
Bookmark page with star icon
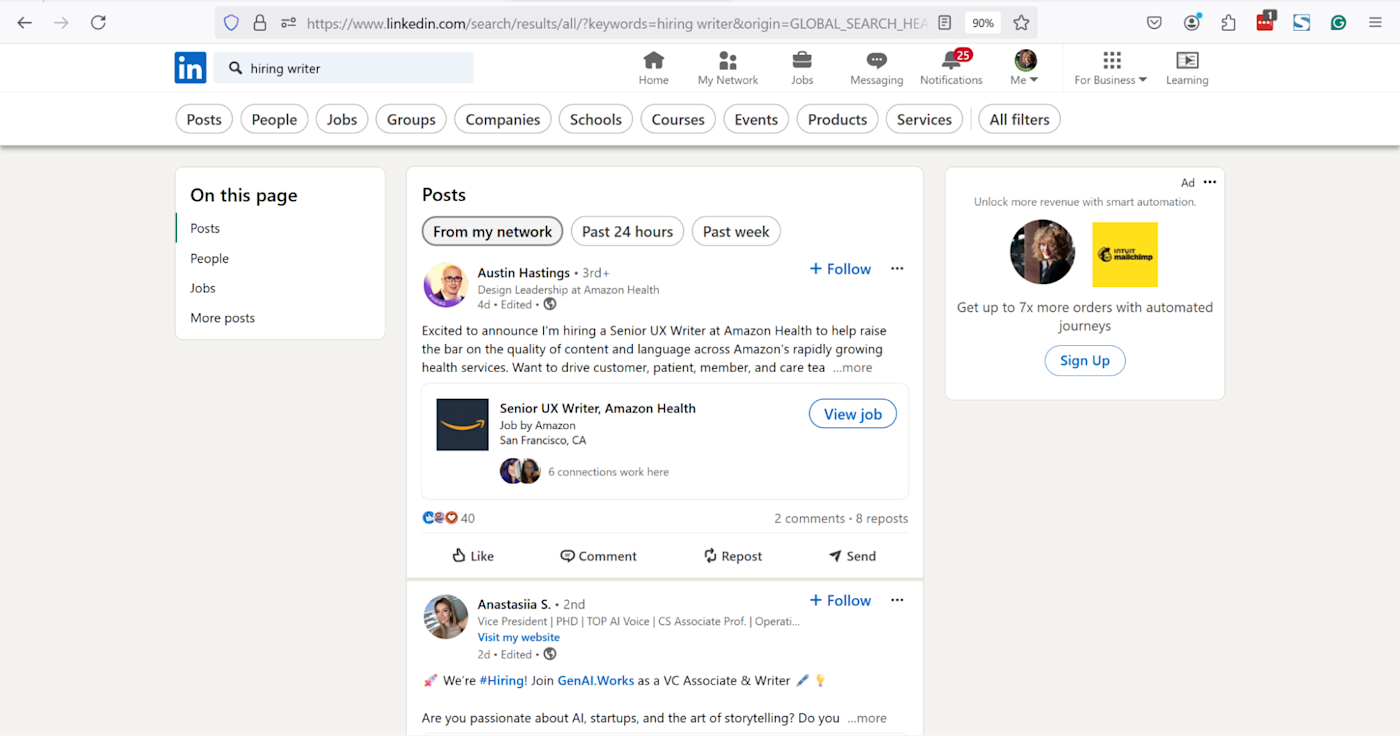1021,22
